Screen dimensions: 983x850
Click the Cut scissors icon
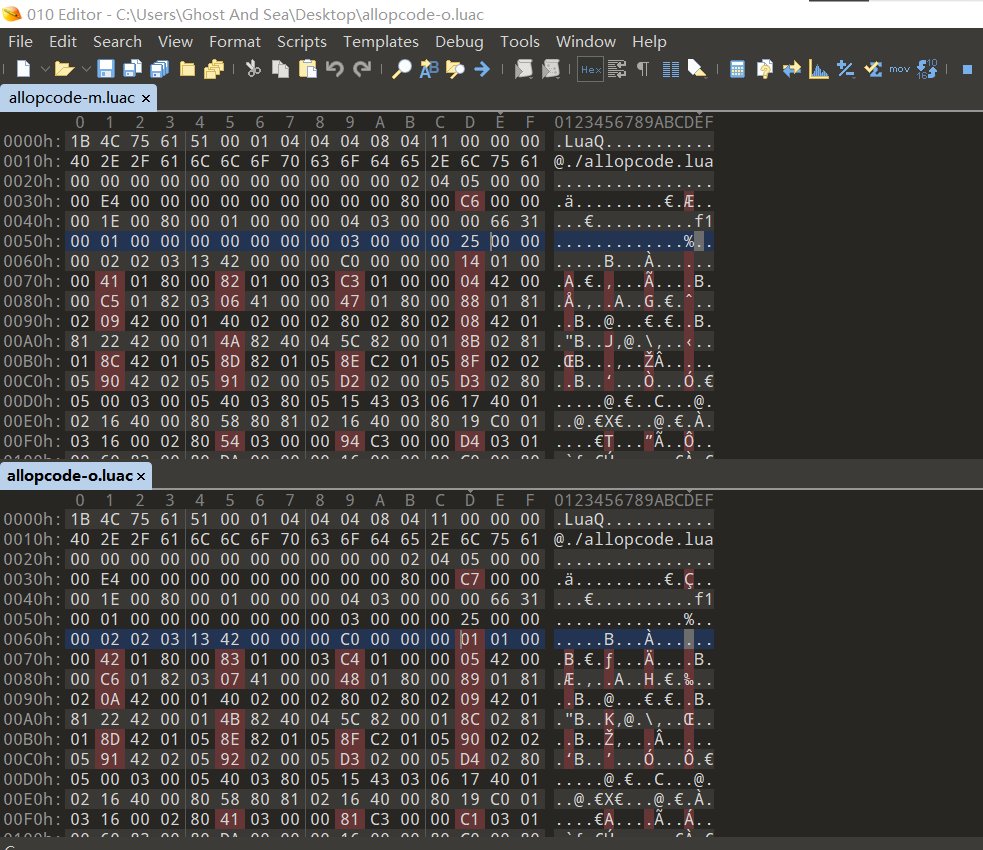click(x=253, y=69)
